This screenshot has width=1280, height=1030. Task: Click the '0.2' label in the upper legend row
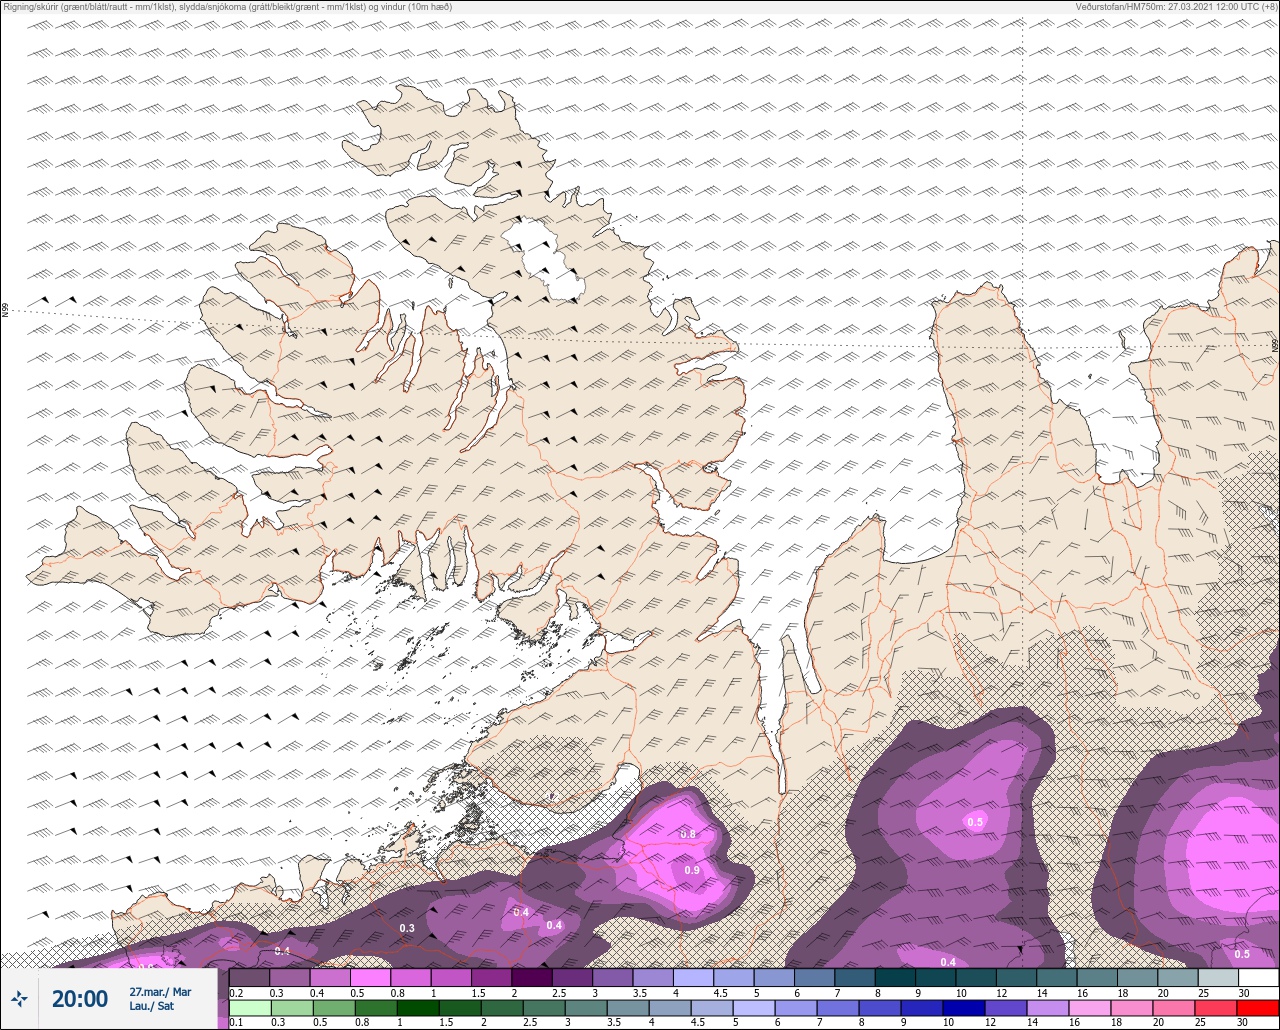(236, 993)
